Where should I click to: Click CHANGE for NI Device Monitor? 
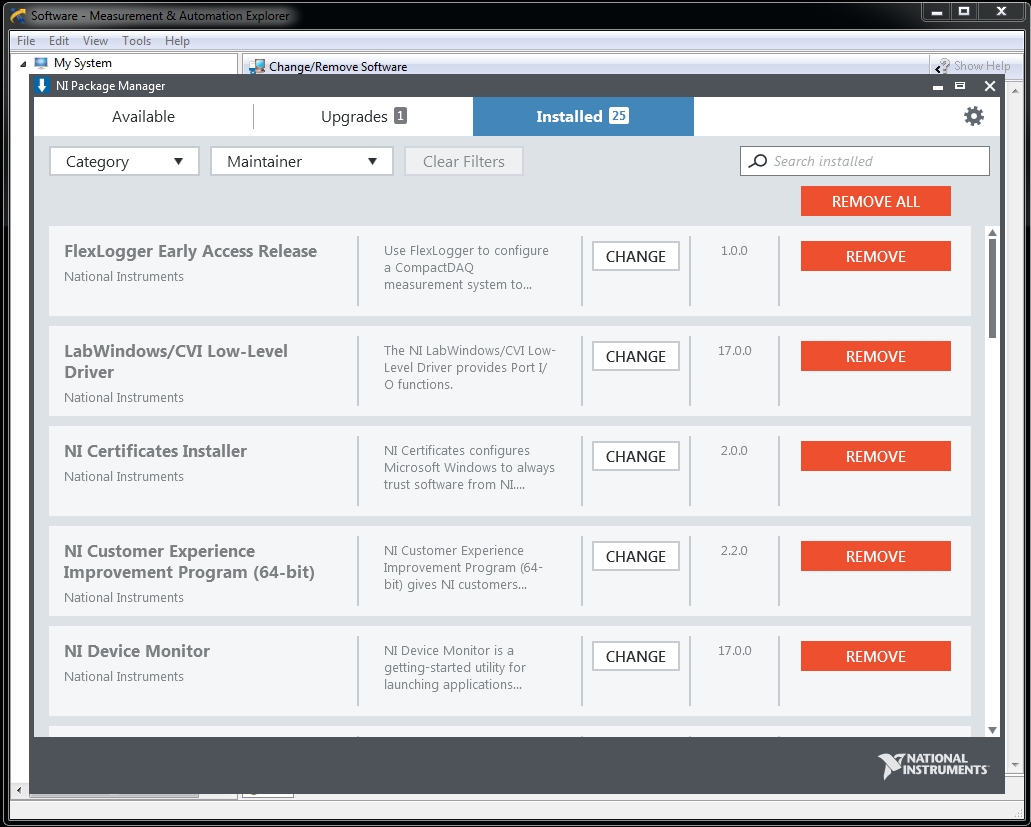(636, 656)
